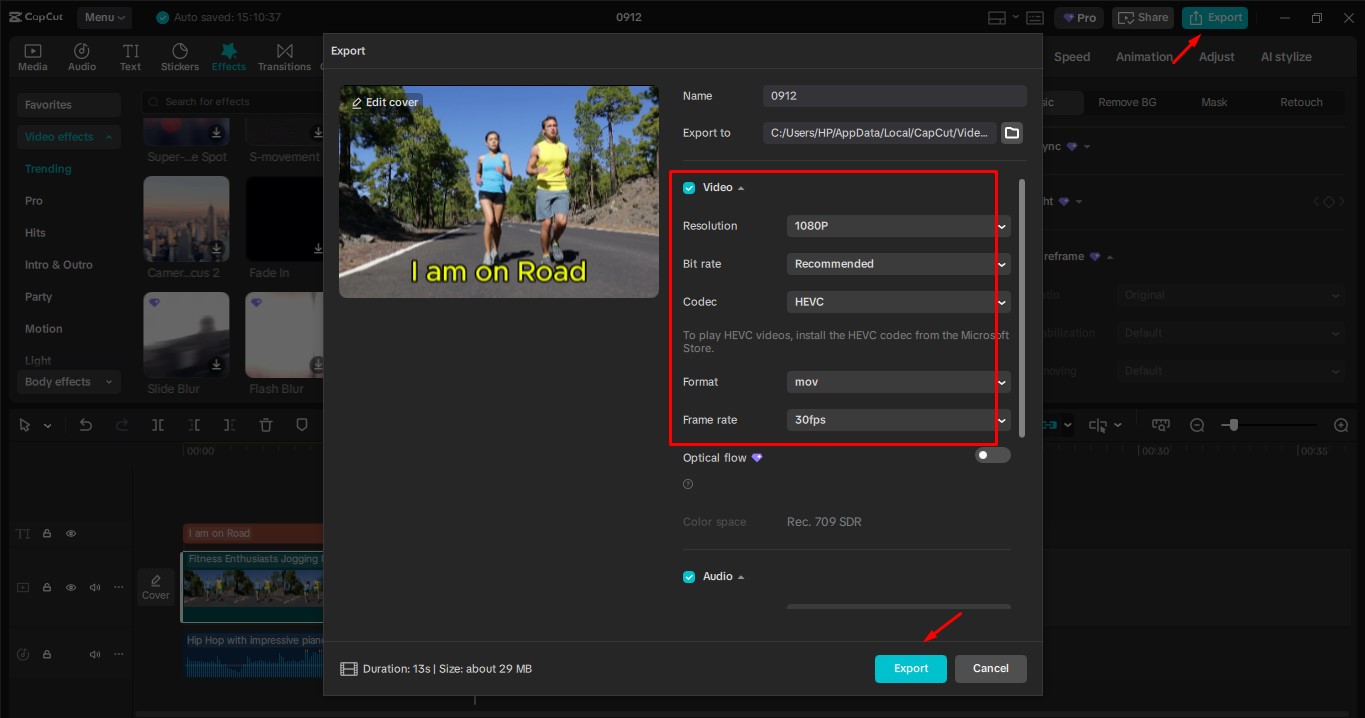The height and width of the screenshot is (718, 1365).
Task: Uncheck the Video export checkbox
Action: point(688,187)
